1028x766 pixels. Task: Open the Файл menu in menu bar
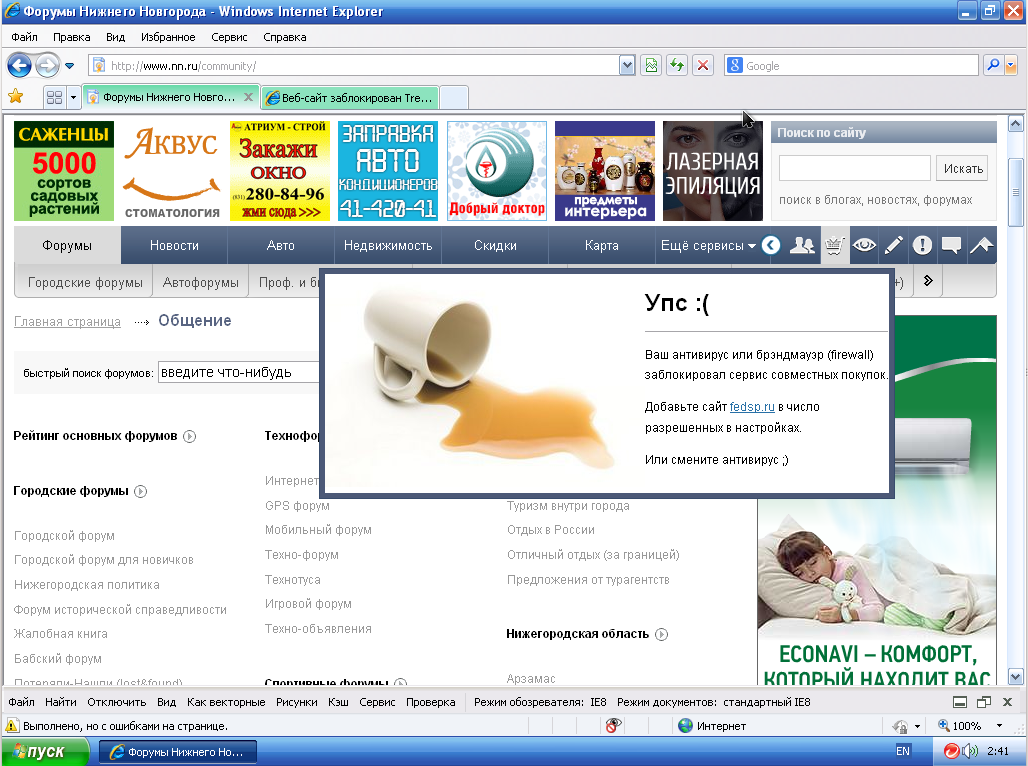coord(24,37)
